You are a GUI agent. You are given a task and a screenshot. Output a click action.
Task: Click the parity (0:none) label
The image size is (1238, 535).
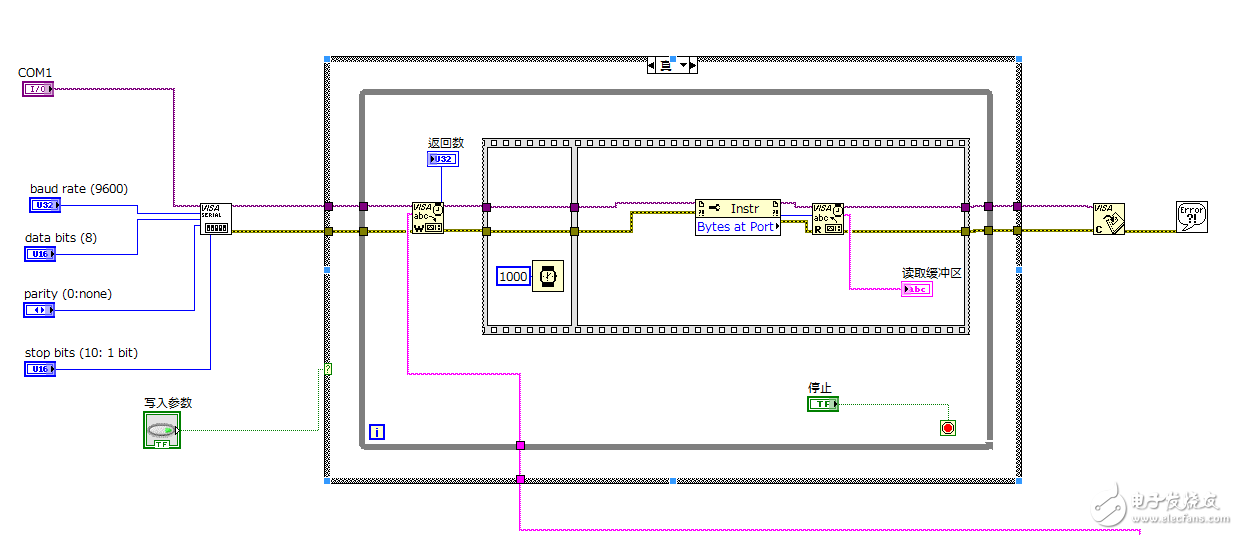tap(68, 294)
